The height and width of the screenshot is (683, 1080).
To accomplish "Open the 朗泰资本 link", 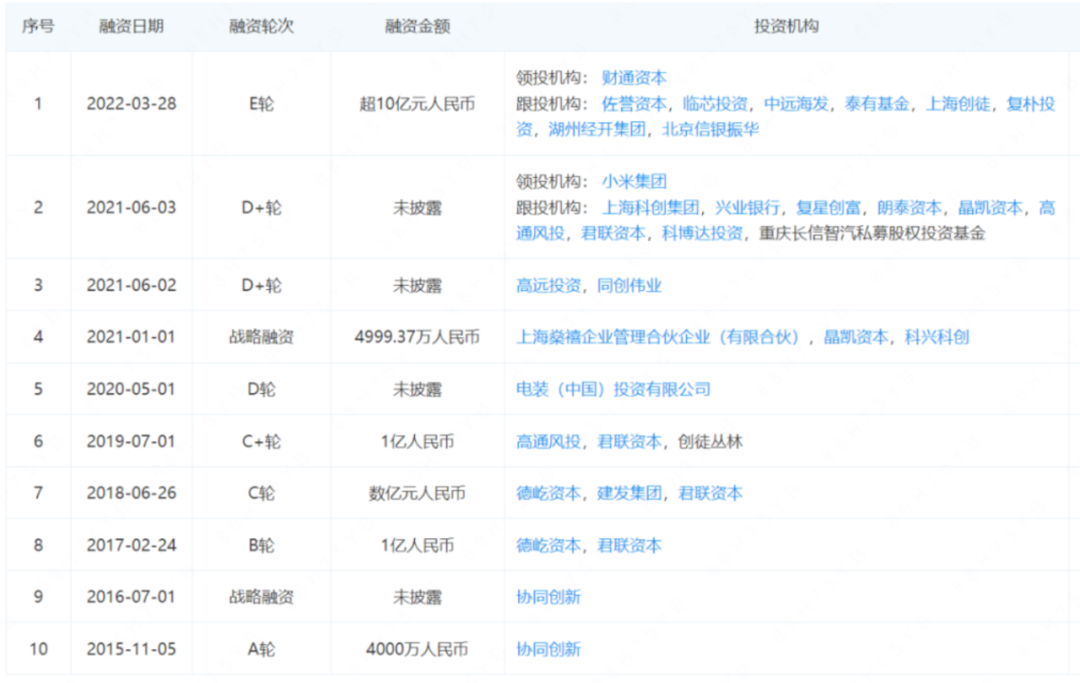I will pos(909,208).
